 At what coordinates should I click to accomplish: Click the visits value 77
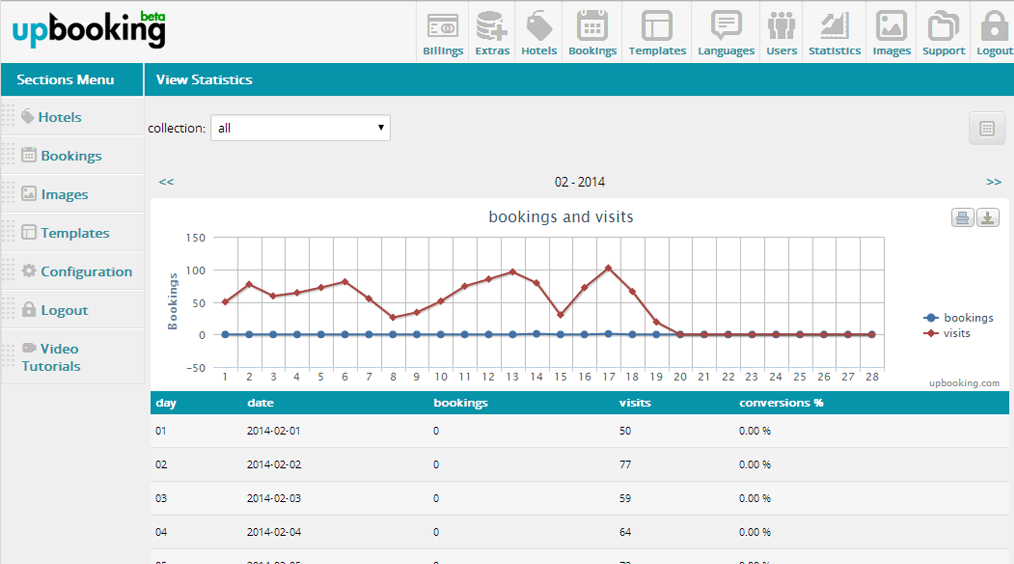(x=625, y=464)
